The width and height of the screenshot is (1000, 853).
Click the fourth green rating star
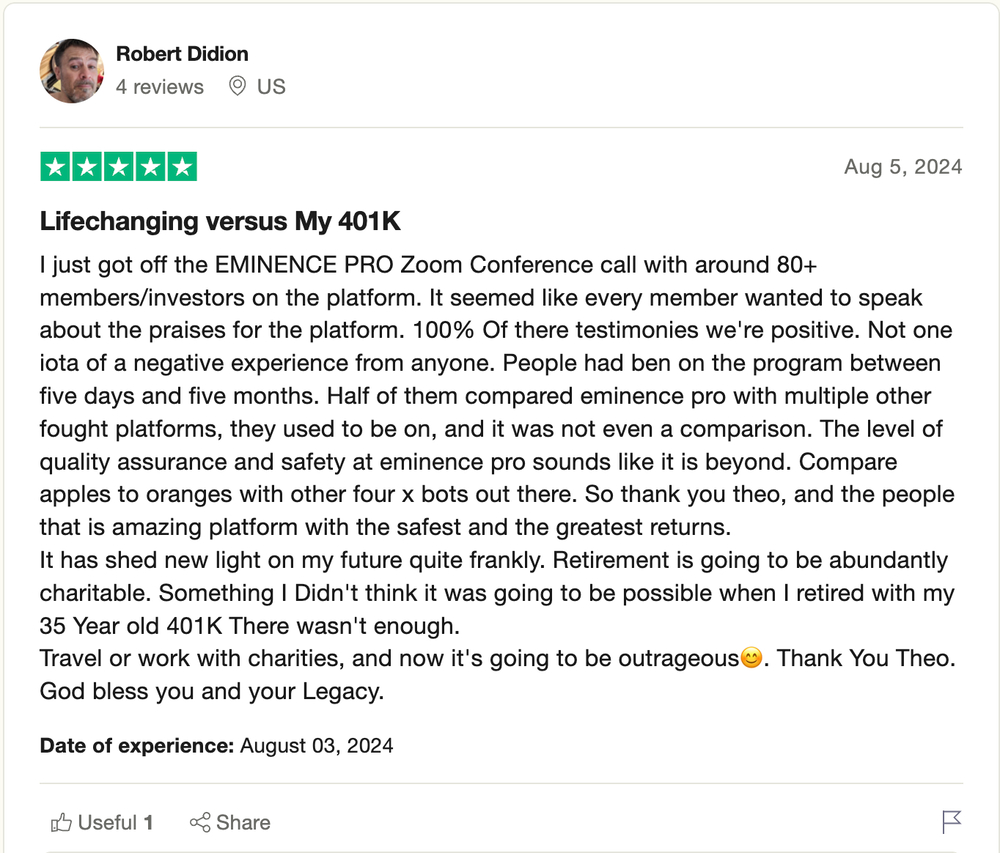click(151, 167)
